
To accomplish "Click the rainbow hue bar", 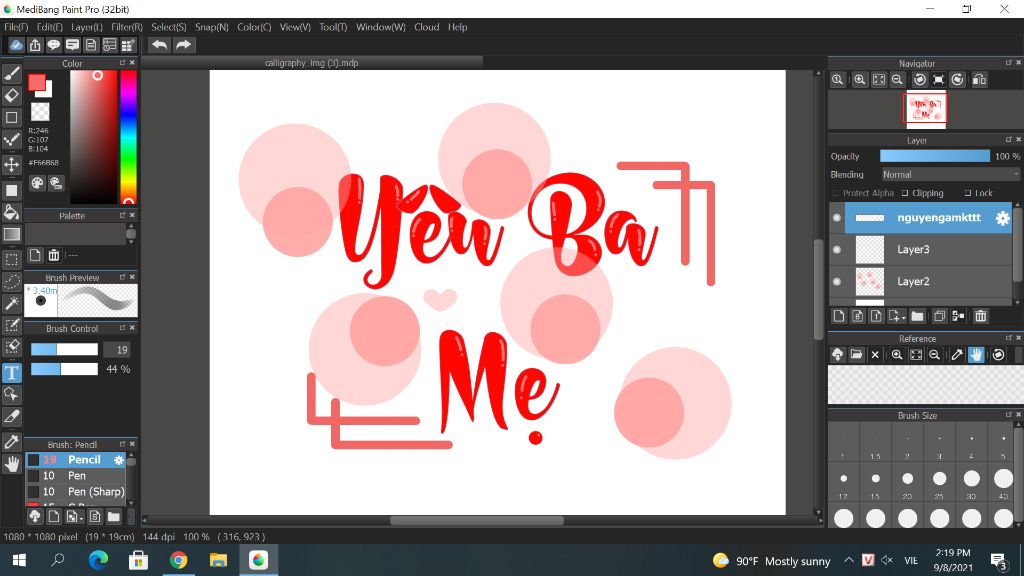I will click(129, 137).
